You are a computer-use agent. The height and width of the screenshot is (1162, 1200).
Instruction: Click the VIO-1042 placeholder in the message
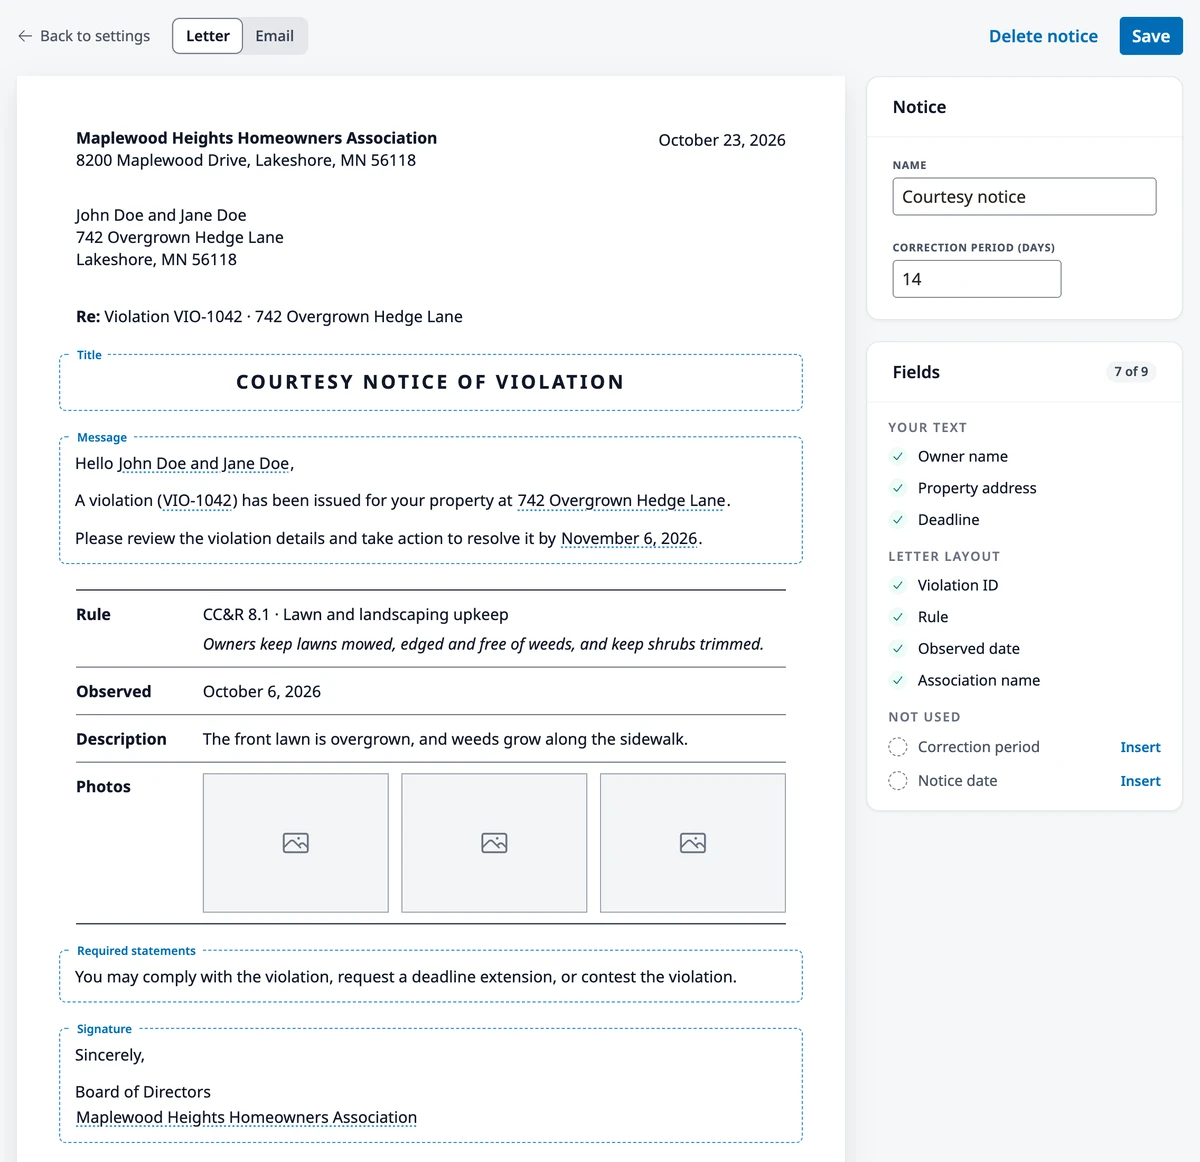coord(197,501)
